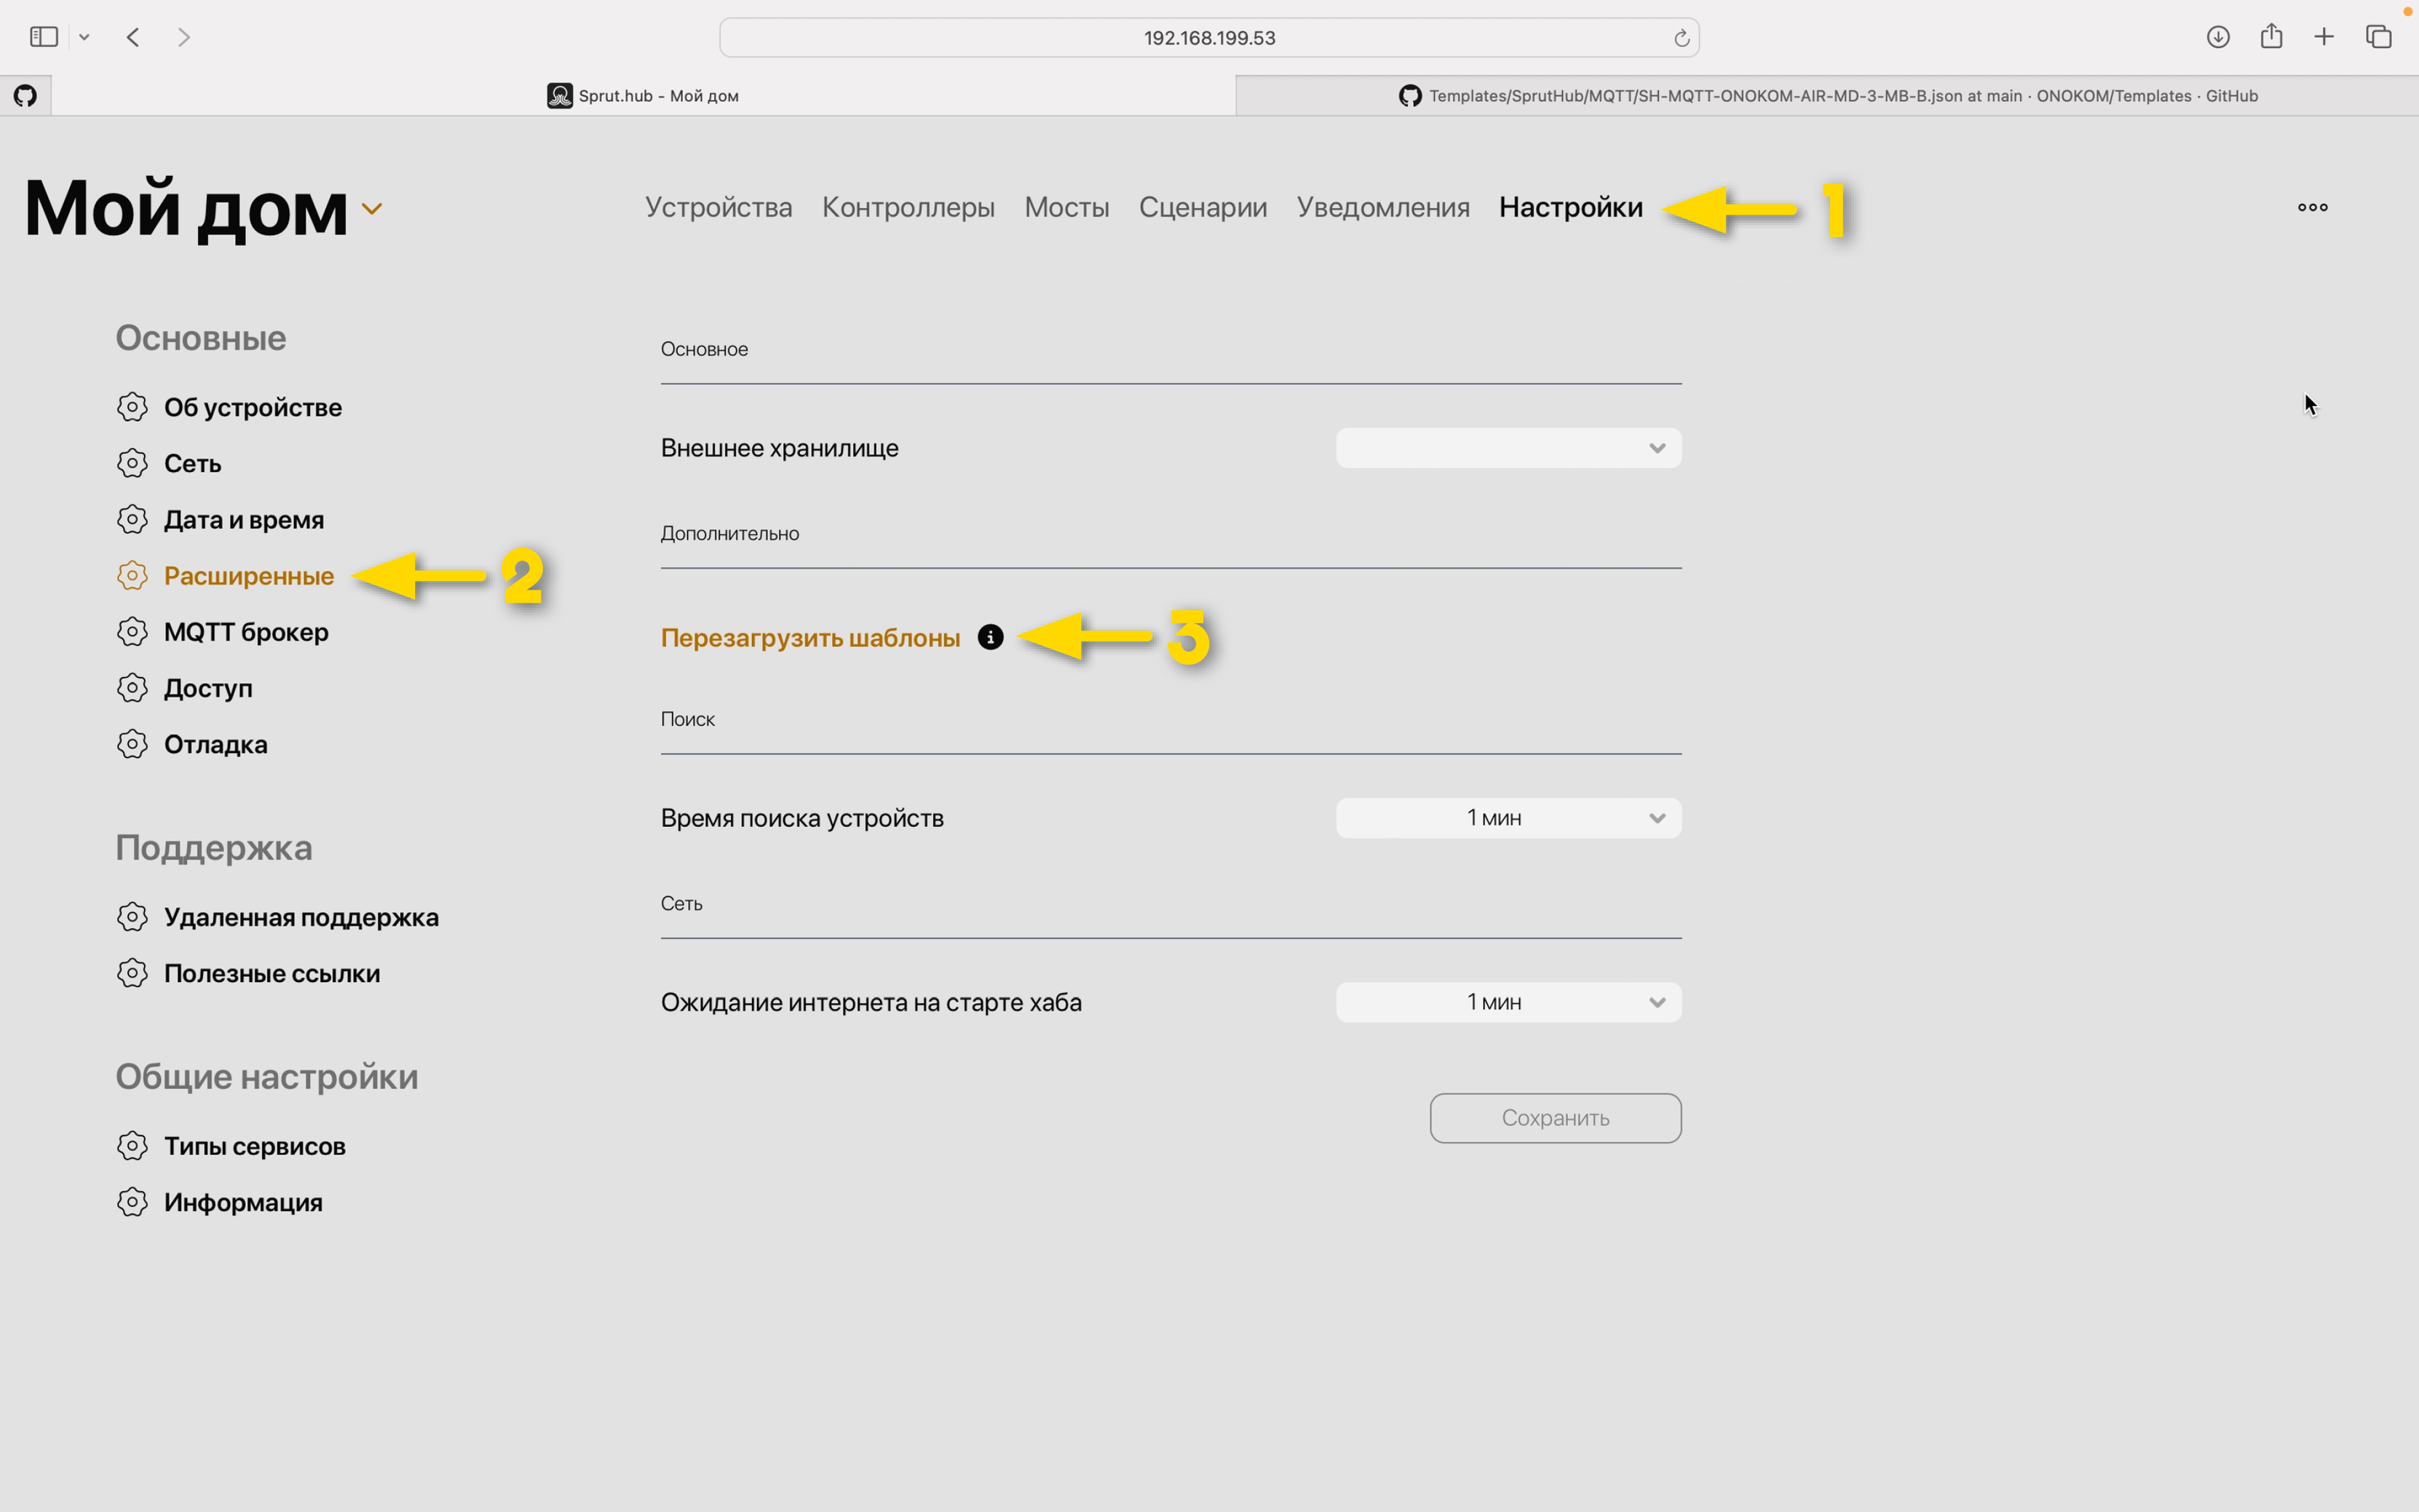
Task: Click the Share icon in Safari toolbar
Action: (x=2271, y=37)
